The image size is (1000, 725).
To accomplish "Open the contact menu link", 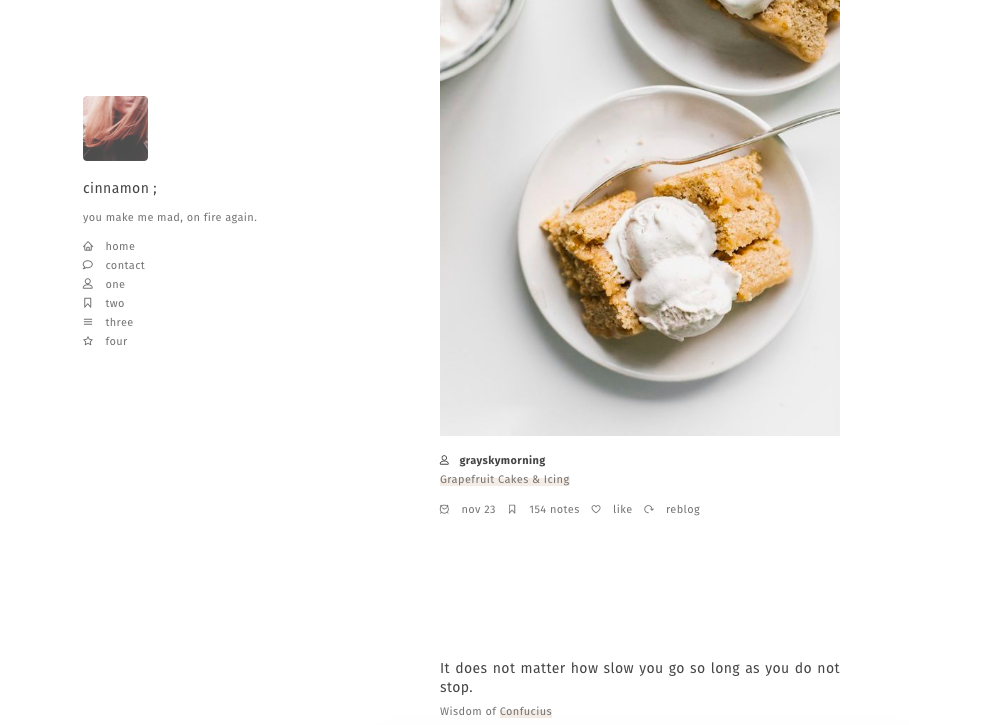I will pyautogui.click(x=125, y=265).
